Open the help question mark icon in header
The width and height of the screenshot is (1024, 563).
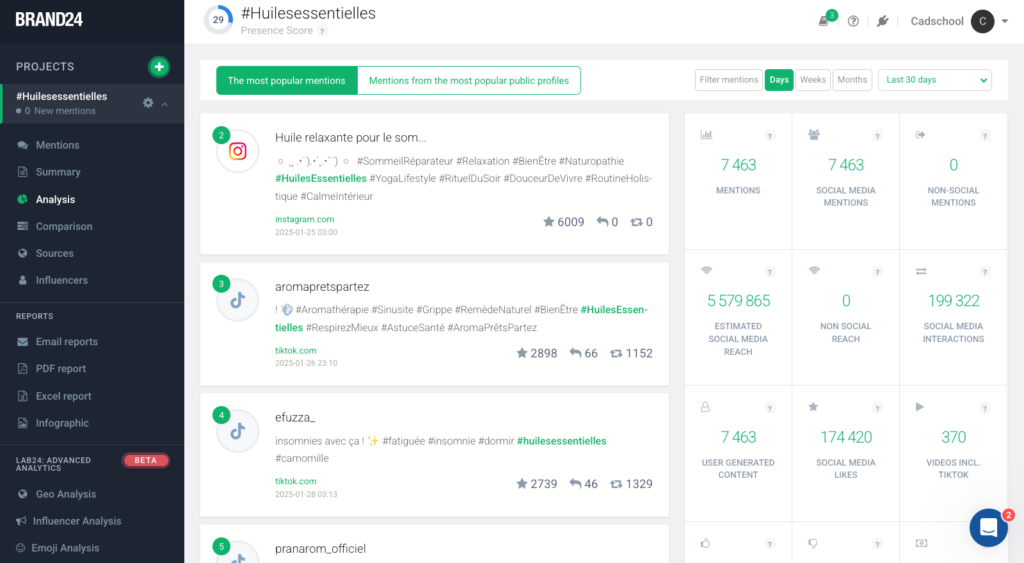tap(853, 21)
